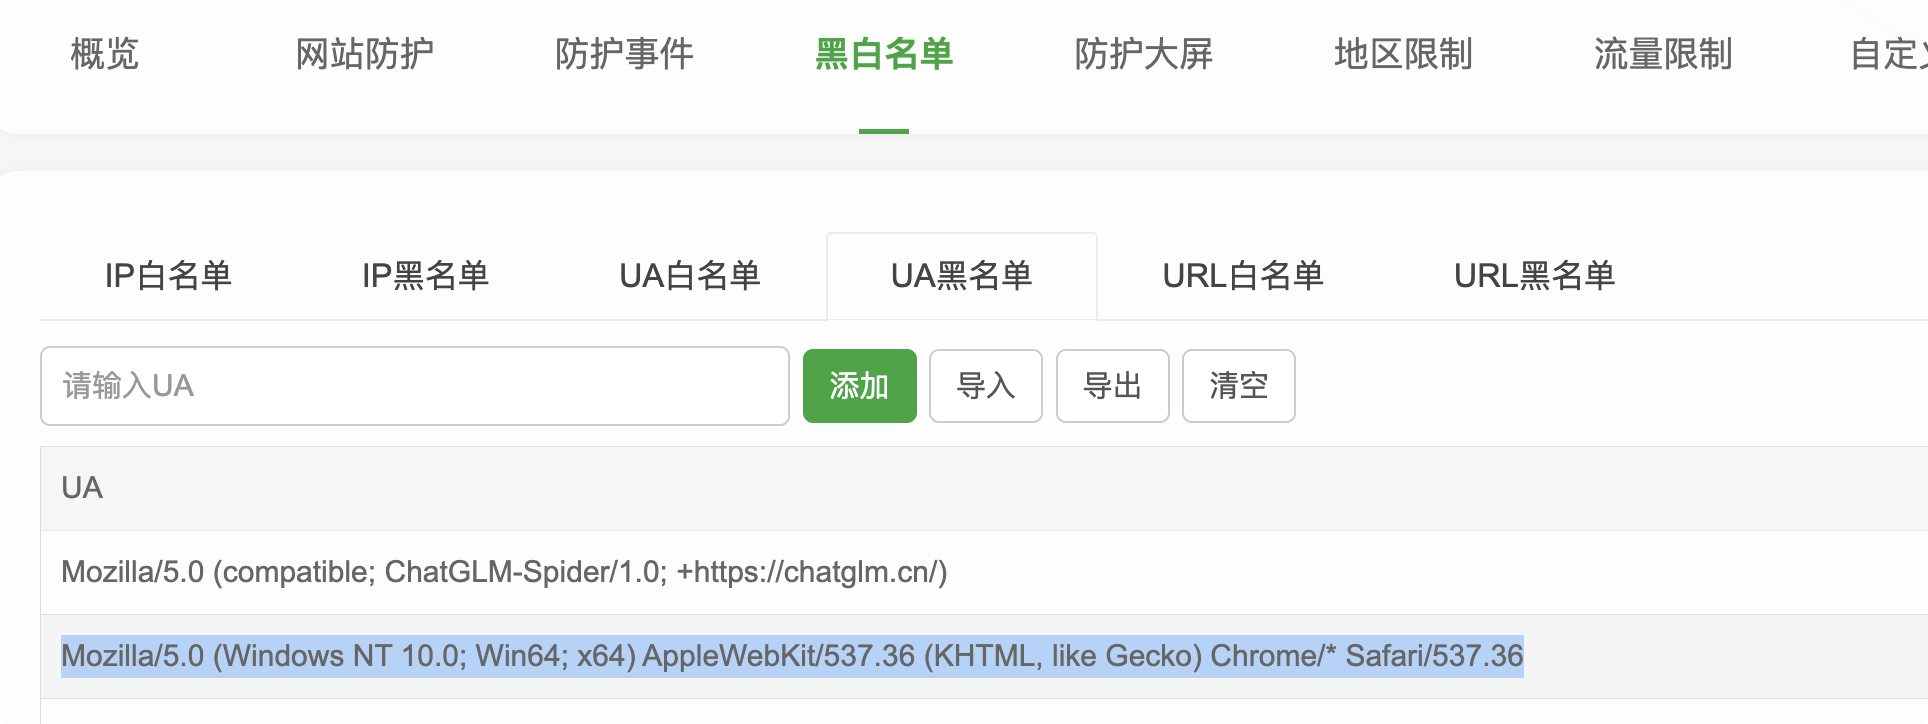Click the green 添加 add button
1928x724 pixels.
[859, 386]
